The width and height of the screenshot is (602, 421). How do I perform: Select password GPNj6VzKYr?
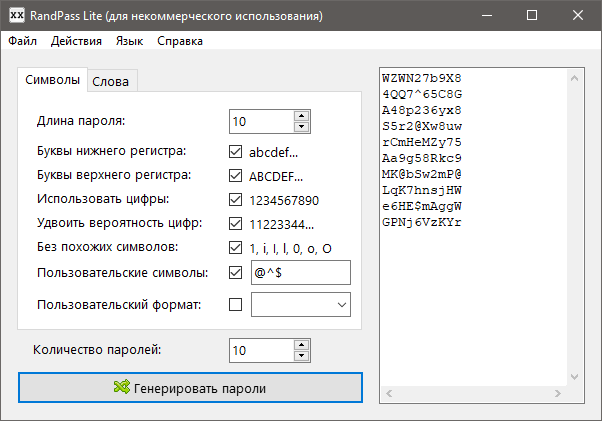(422, 222)
